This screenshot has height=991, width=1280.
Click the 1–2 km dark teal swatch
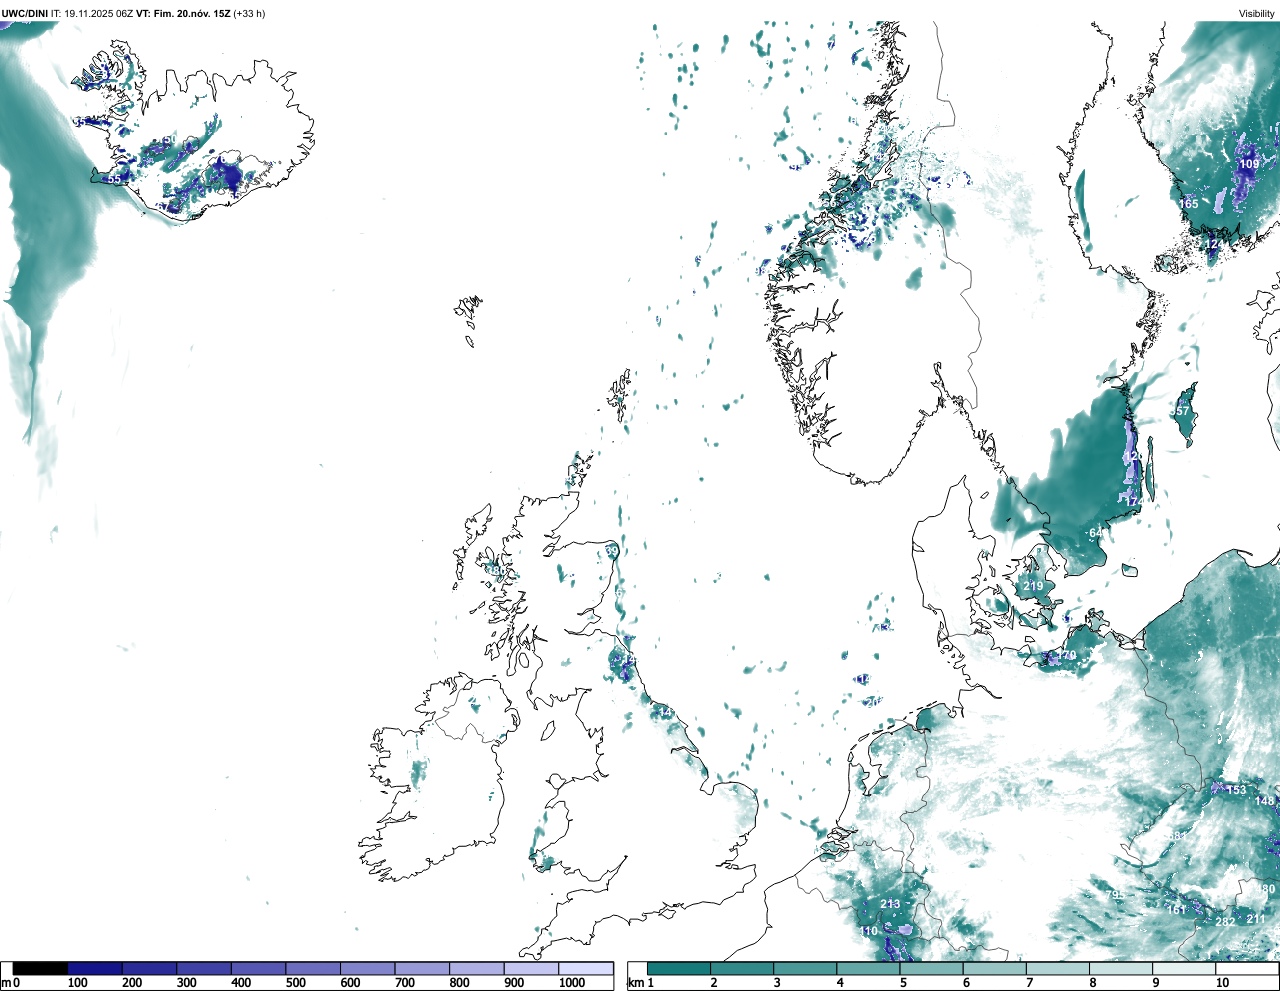click(680, 968)
